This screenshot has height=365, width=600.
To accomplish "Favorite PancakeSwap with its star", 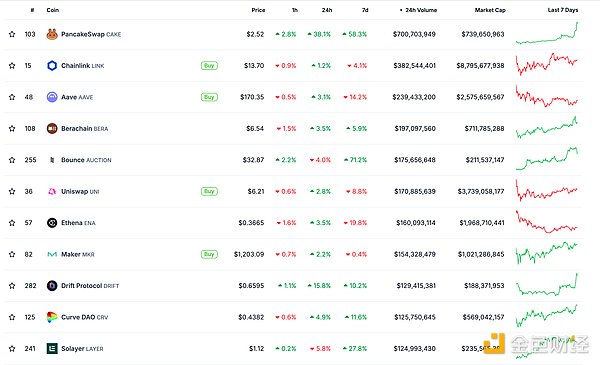I will click(x=12, y=34).
